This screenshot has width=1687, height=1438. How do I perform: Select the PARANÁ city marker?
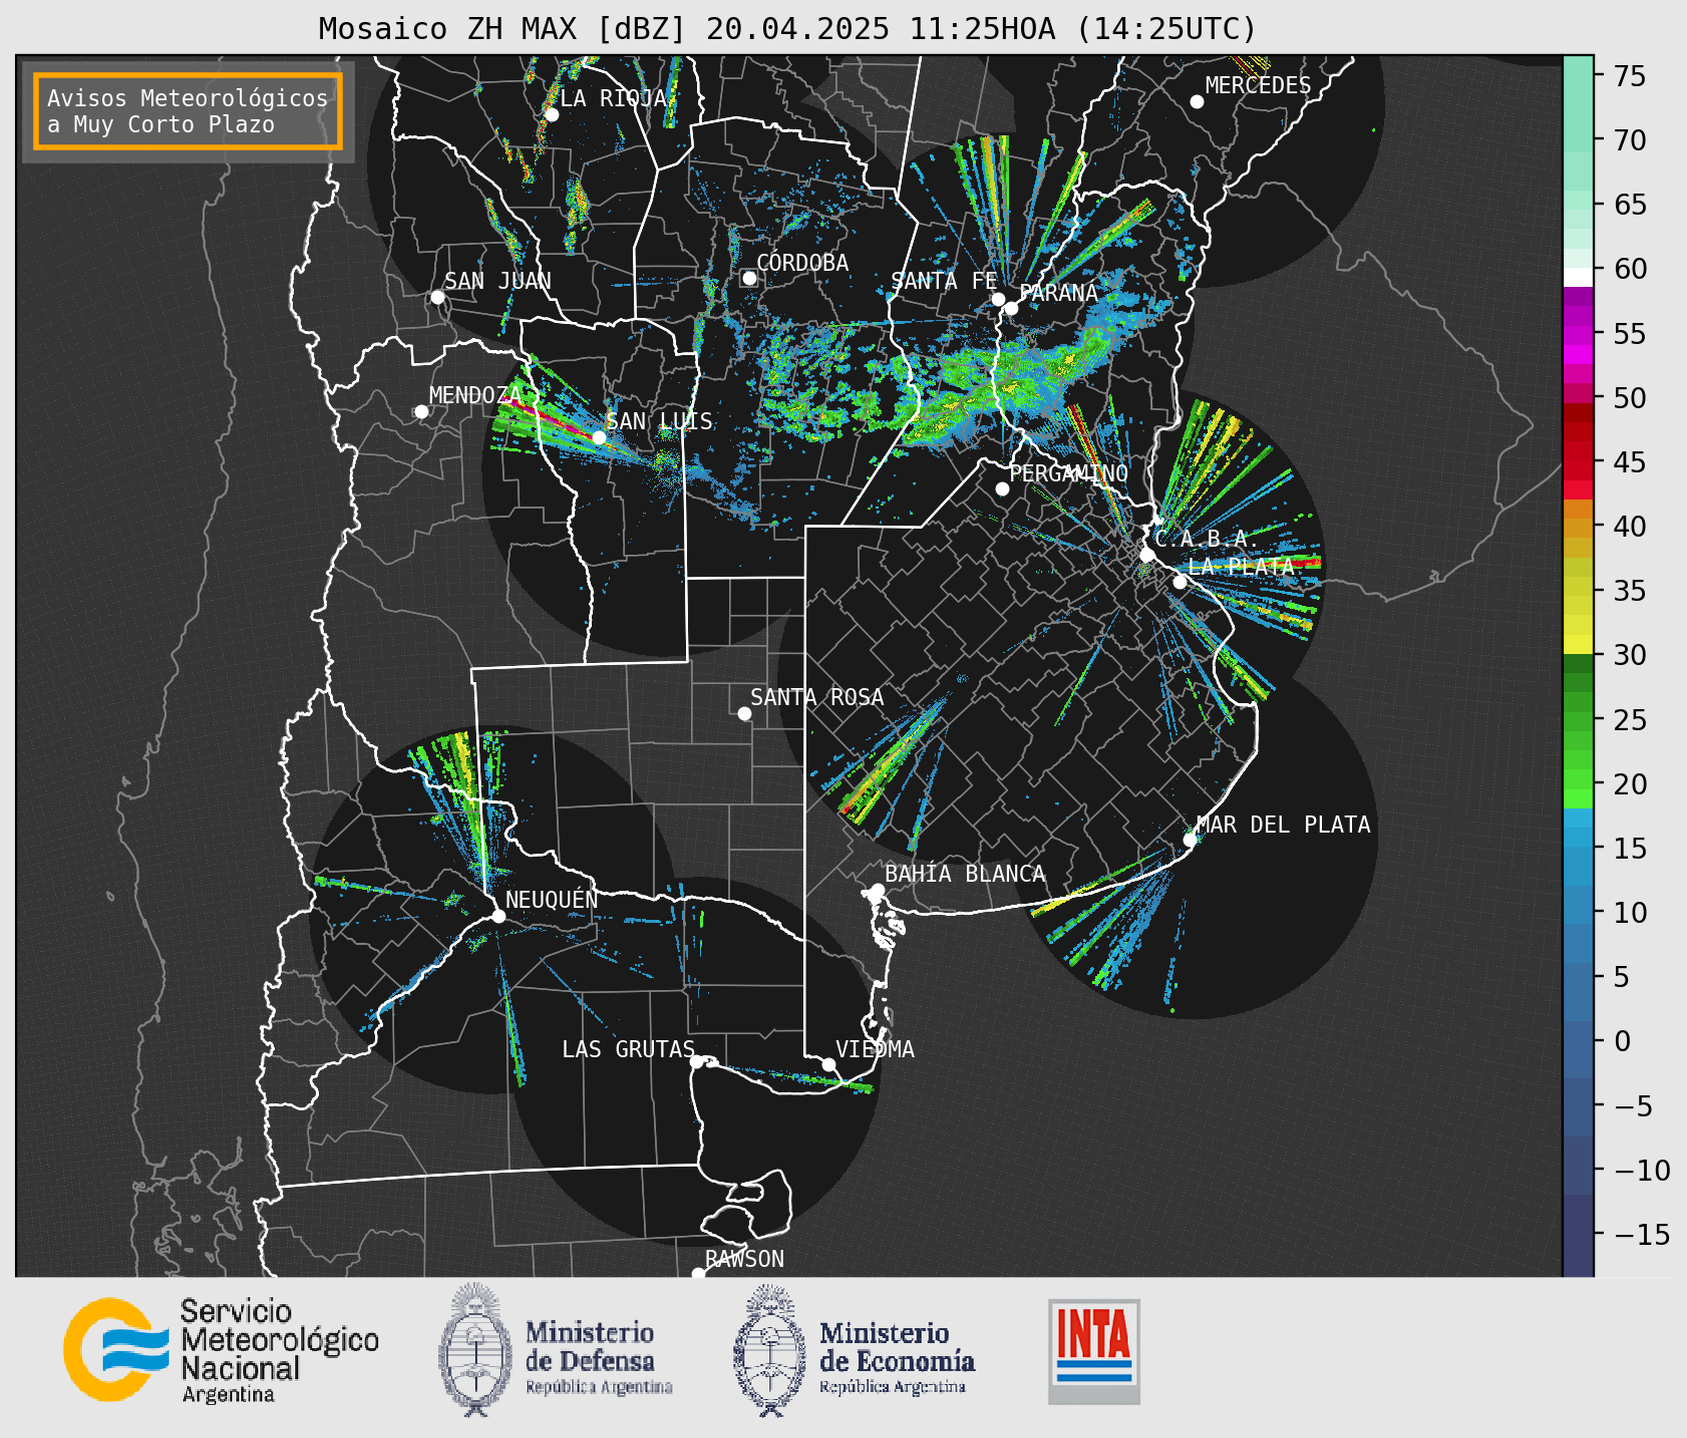point(1011,308)
